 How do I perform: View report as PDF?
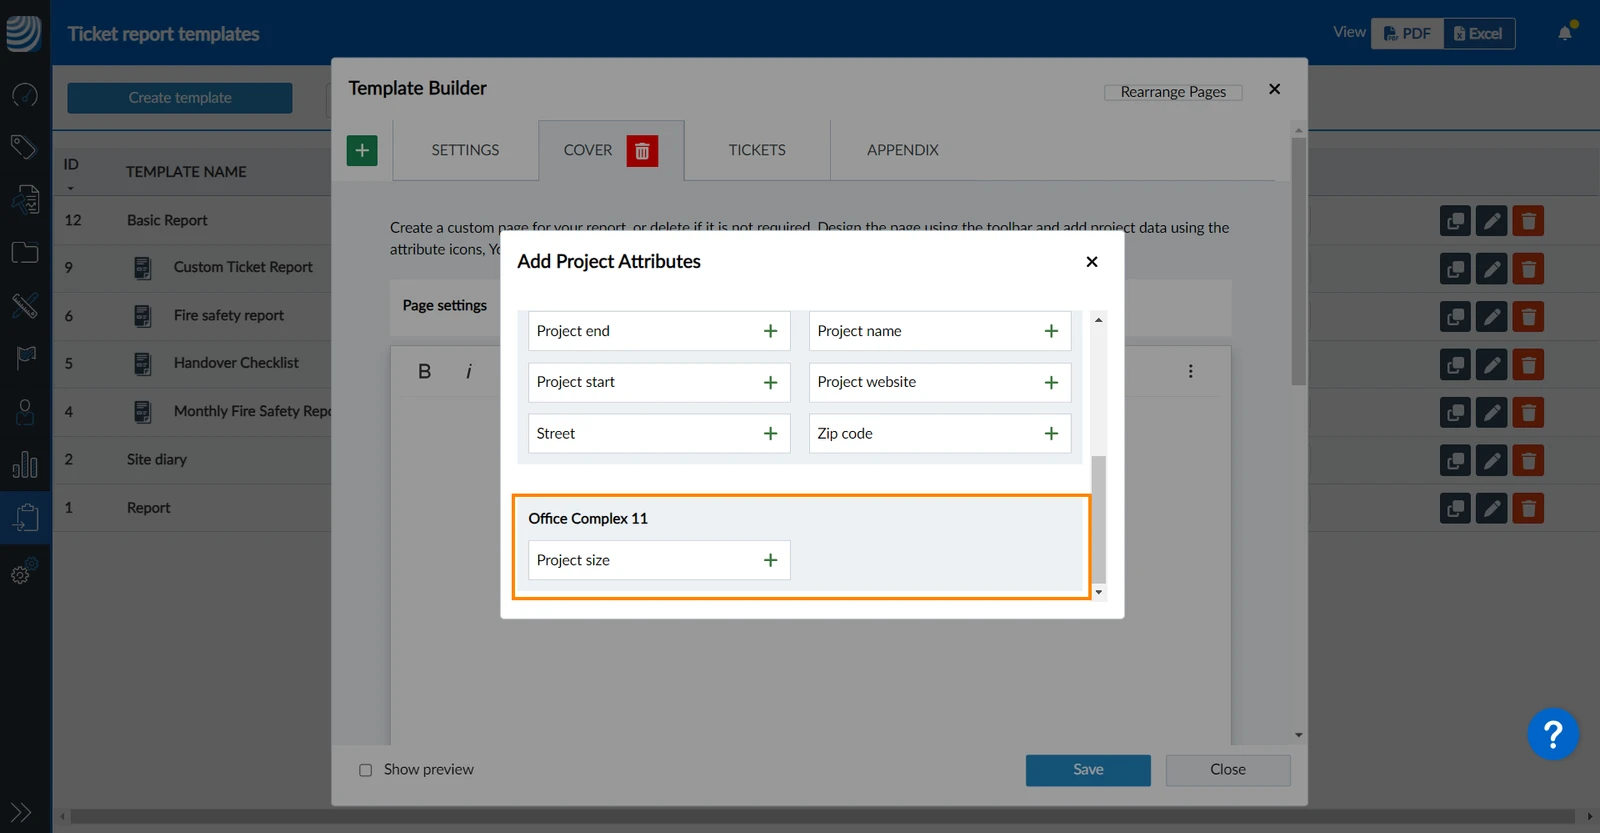coord(1407,33)
